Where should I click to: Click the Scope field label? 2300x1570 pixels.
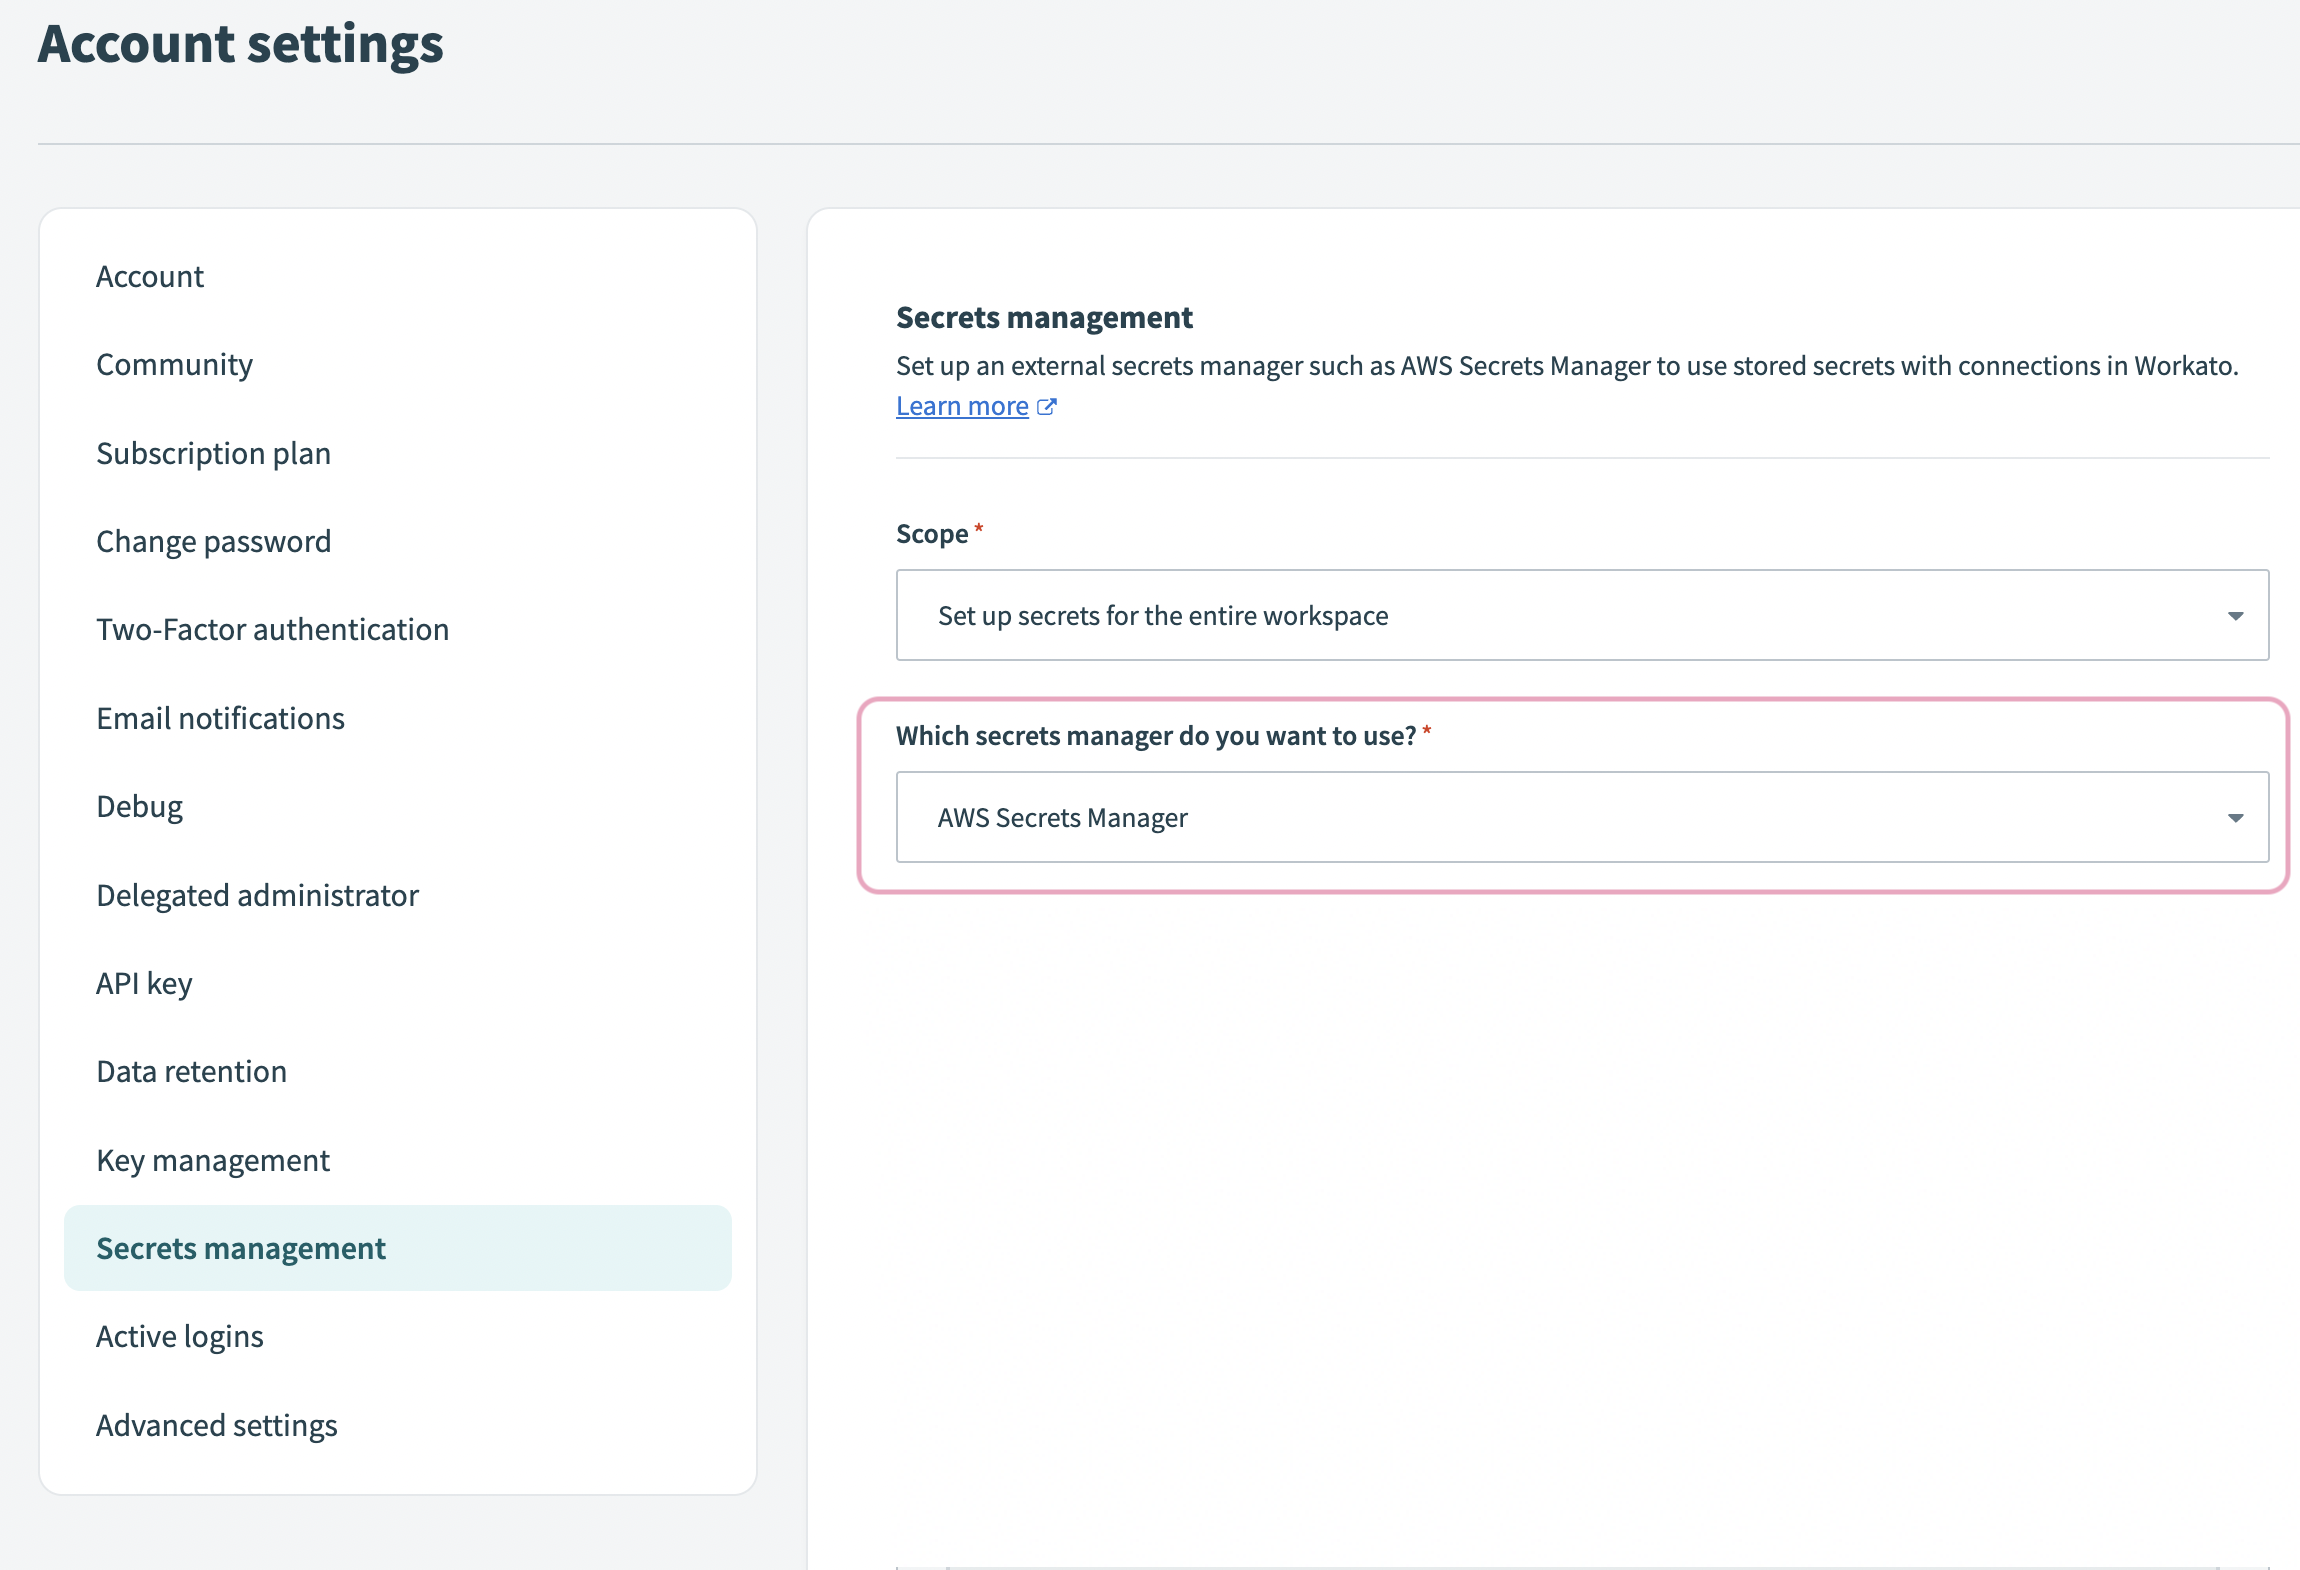932,534
